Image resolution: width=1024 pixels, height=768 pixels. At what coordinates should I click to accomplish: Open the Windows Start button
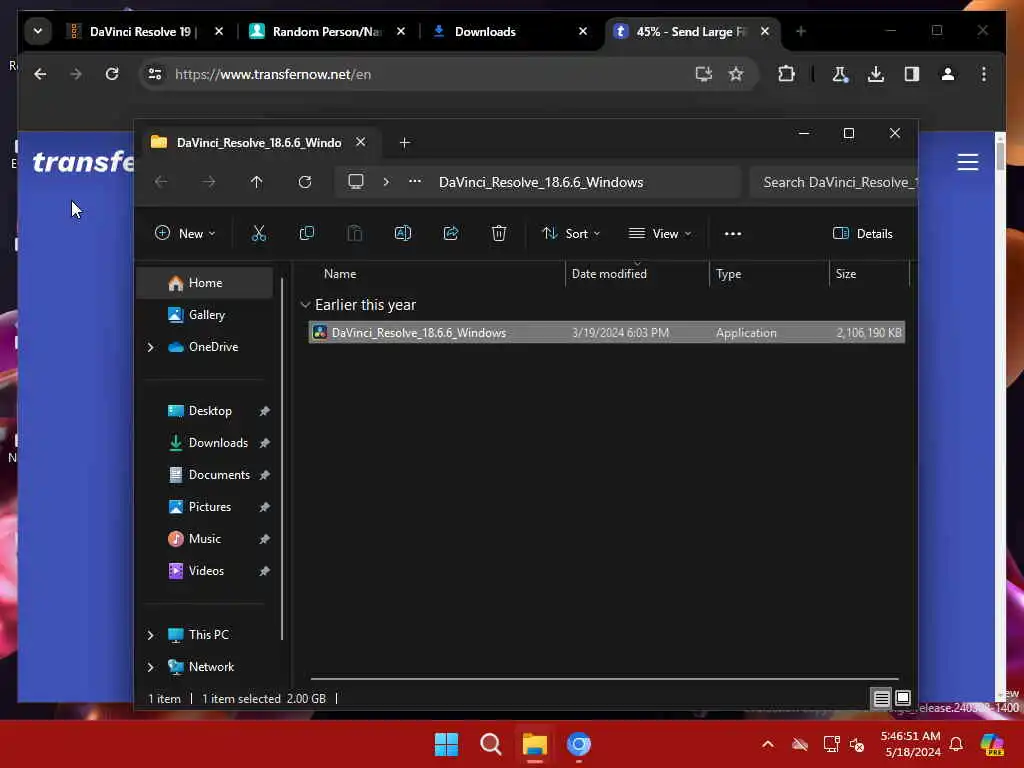447,744
